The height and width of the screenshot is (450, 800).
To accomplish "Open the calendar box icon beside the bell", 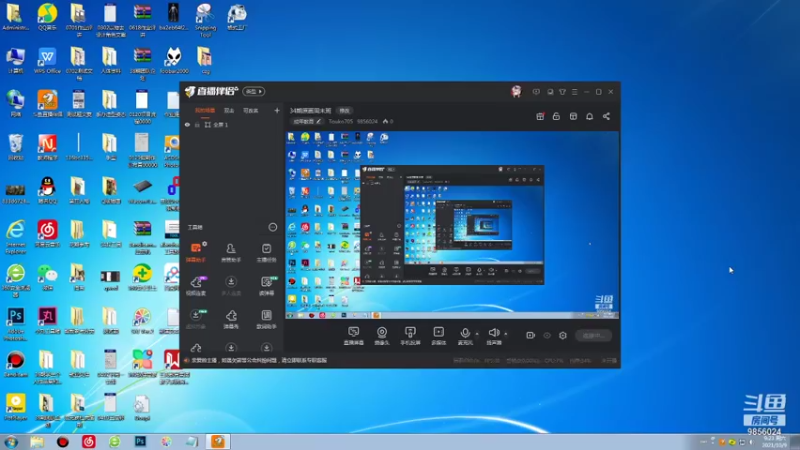I will (573, 116).
